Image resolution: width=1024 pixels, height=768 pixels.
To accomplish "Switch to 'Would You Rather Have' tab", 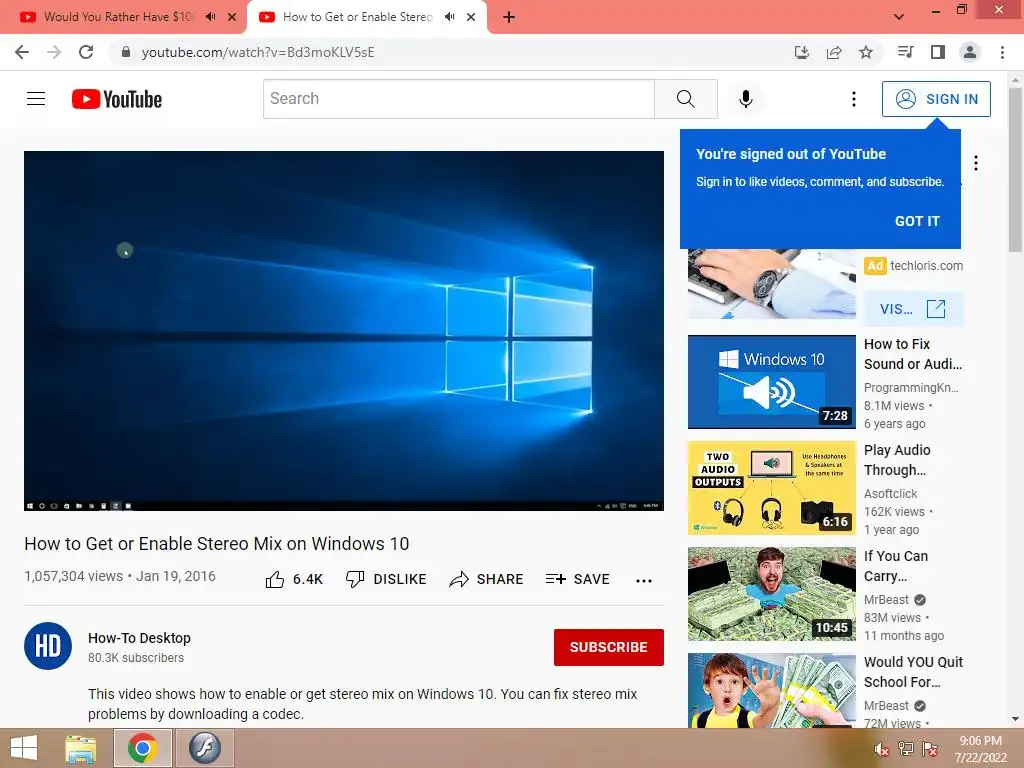I will 118,17.
